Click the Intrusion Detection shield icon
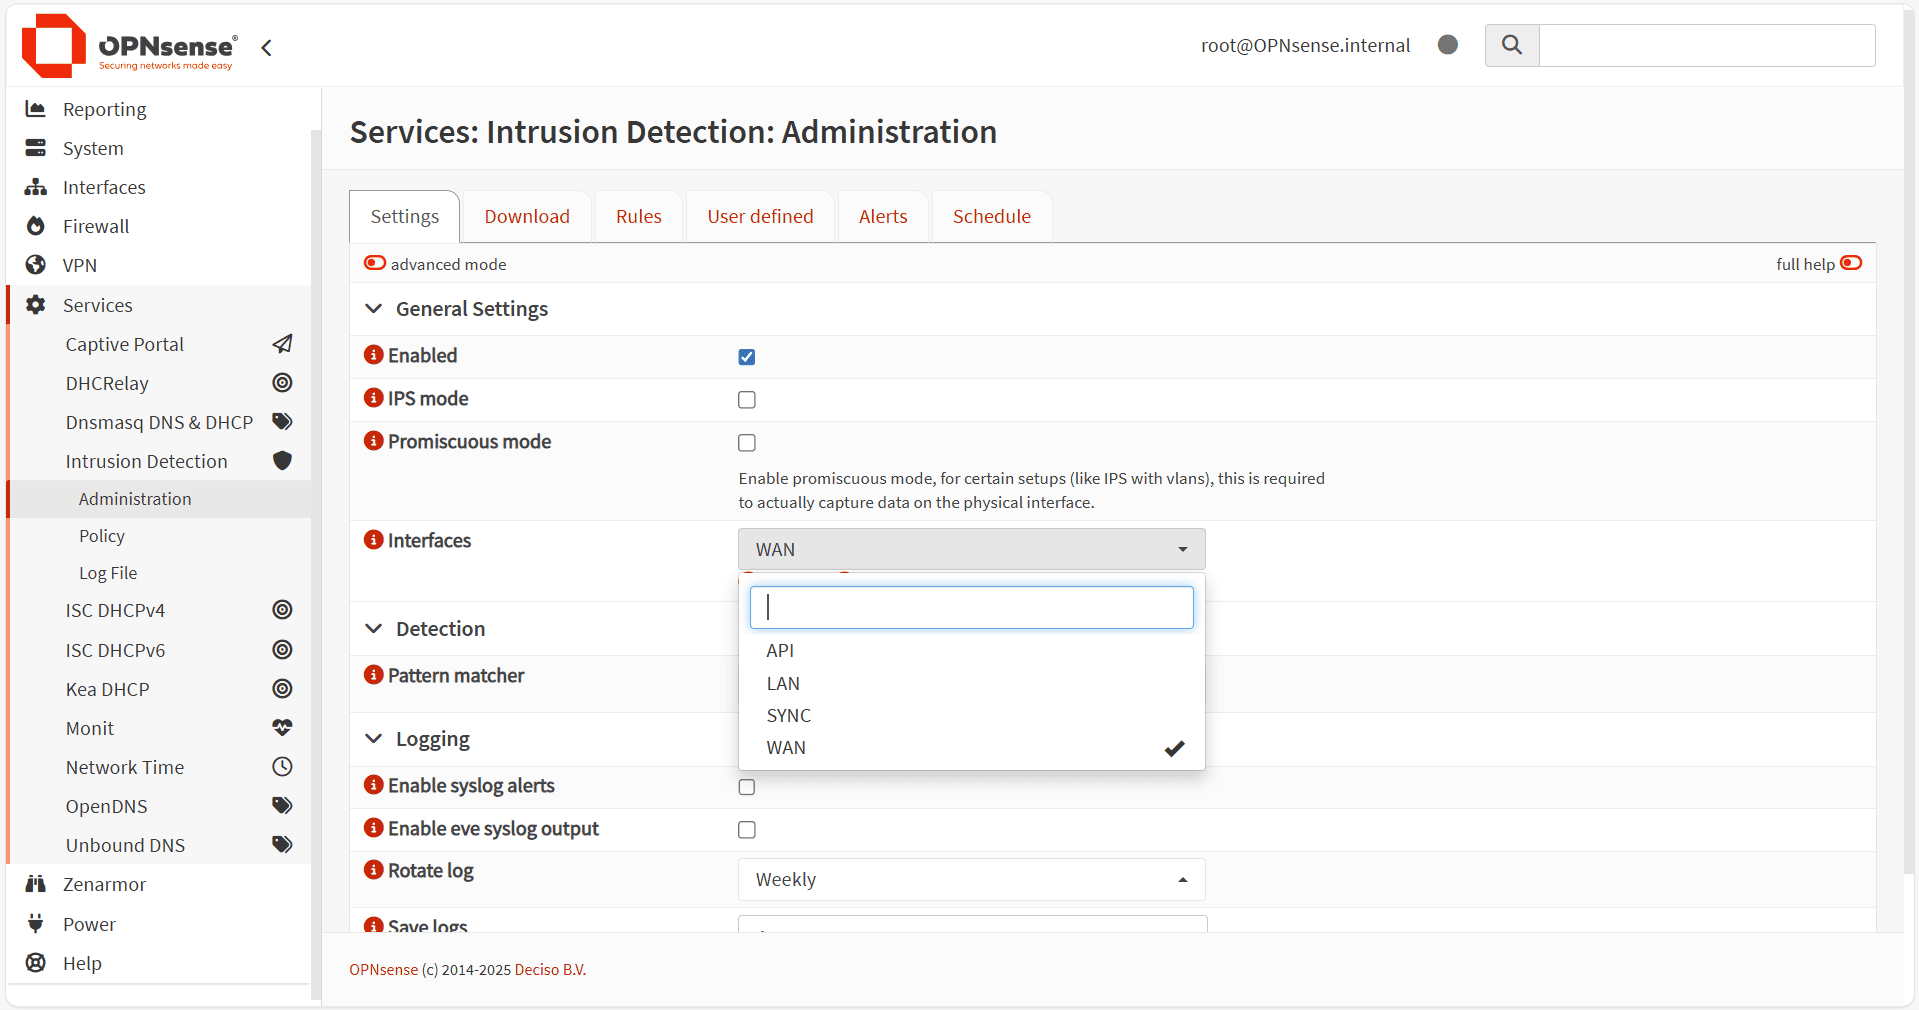 coord(282,461)
